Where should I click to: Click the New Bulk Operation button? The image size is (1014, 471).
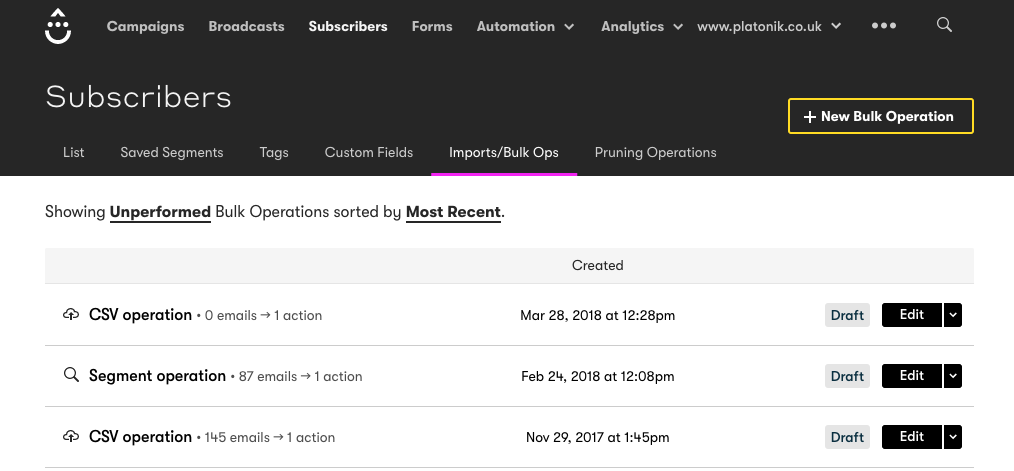point(880,116)
